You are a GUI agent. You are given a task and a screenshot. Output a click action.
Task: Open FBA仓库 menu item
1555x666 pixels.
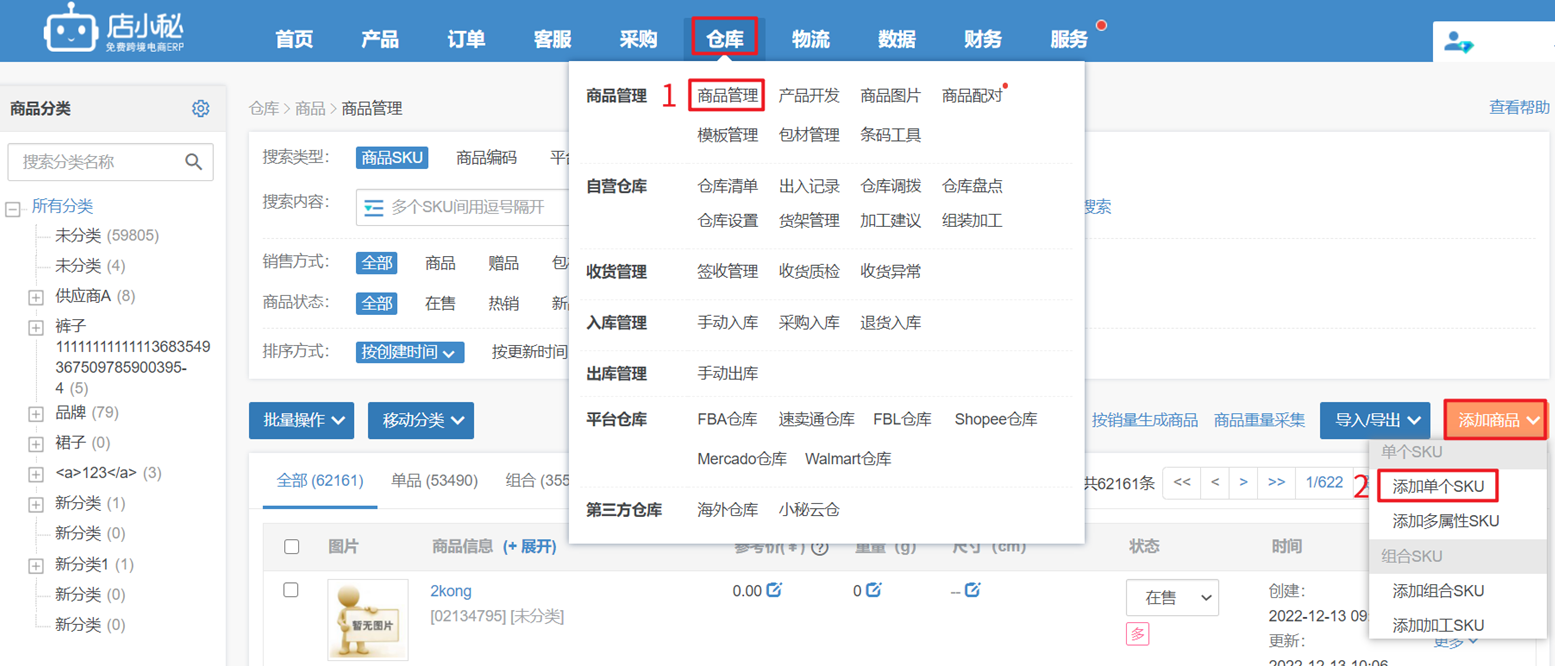[x=727, y=420]
